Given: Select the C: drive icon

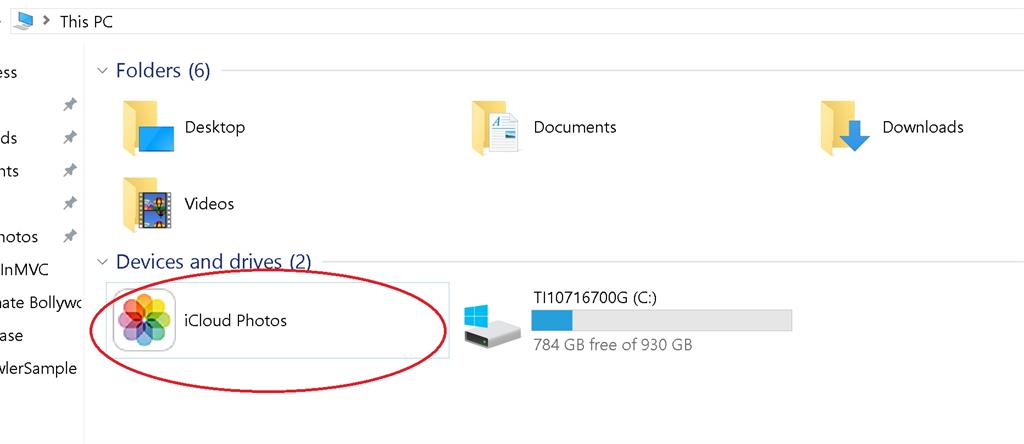Looking at the screenshot, I should coord(491,325).
